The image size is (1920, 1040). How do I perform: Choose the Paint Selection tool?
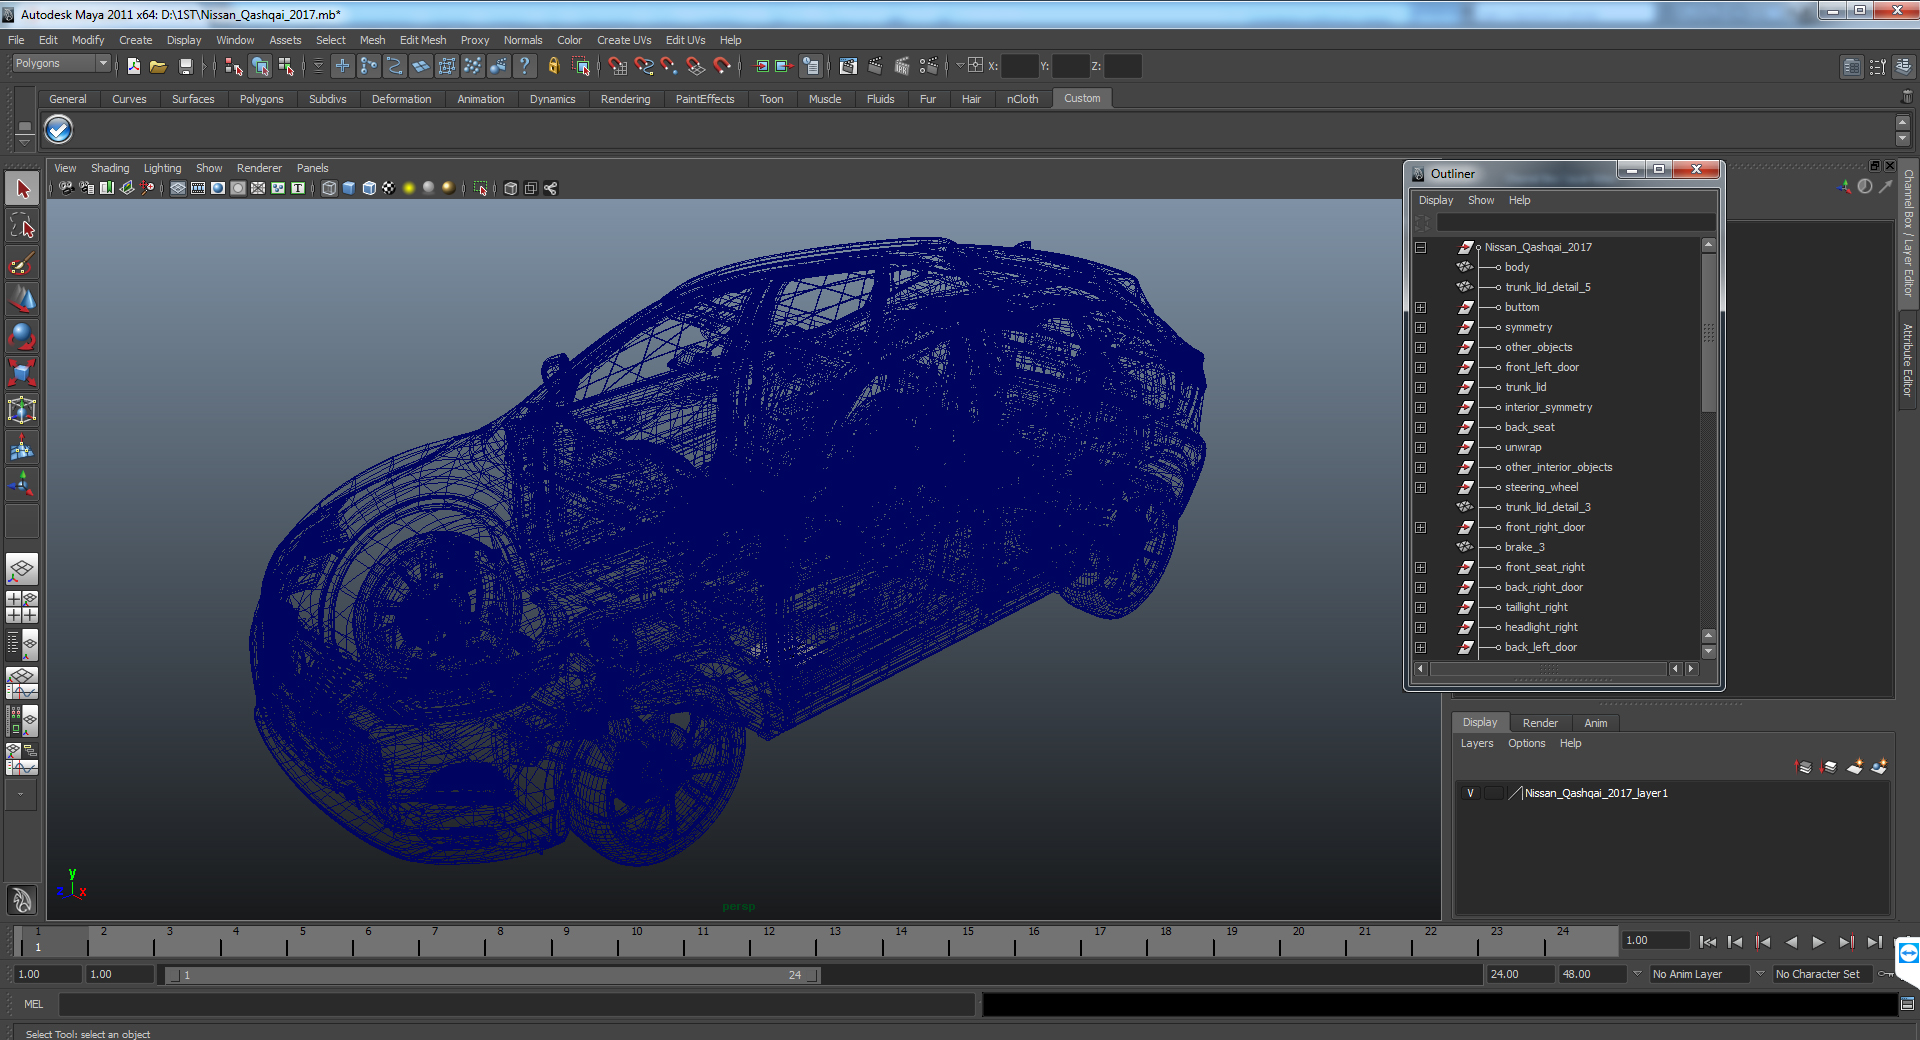pos(22,264)
